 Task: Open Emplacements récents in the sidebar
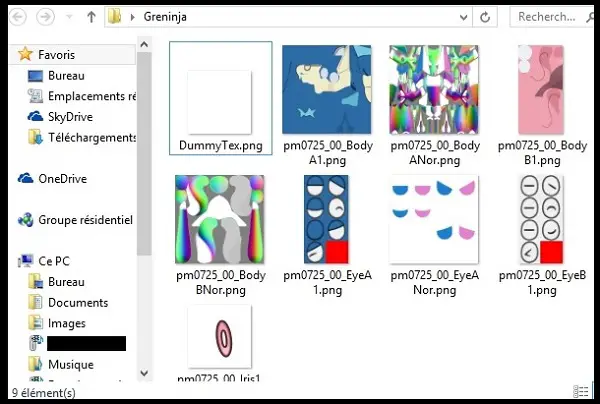[x=92, y=96]
